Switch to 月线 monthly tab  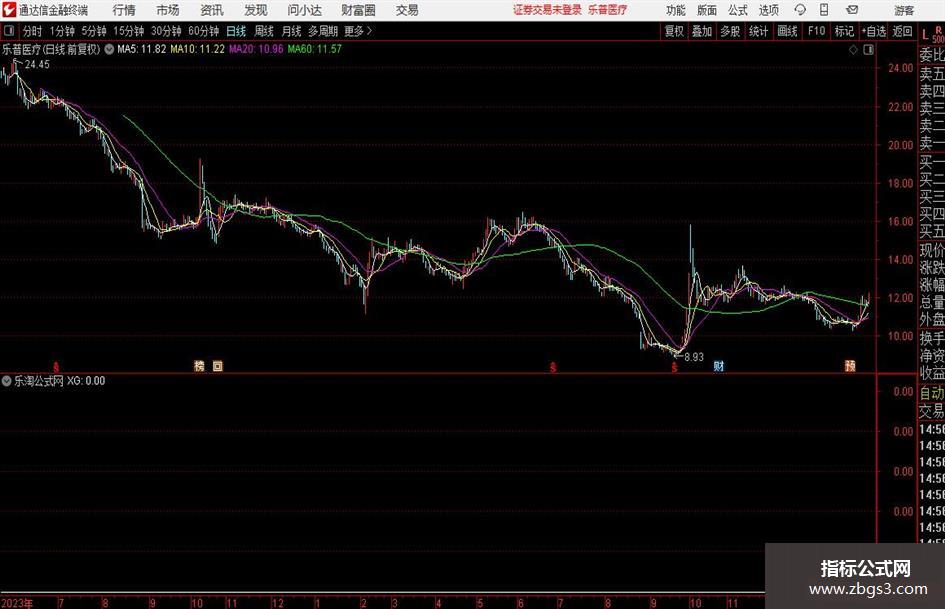click(291, 31)
